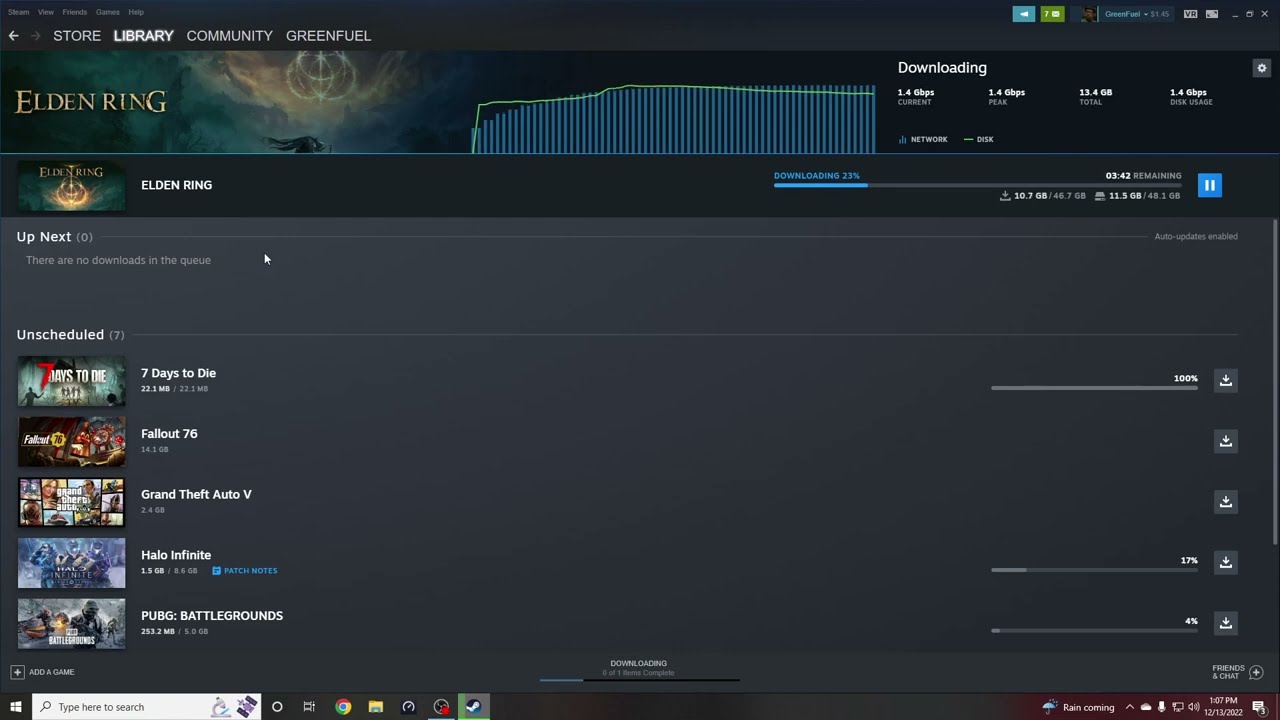Open the Windows notification center
This screenshot has height=720, width=1280.
1259,707
